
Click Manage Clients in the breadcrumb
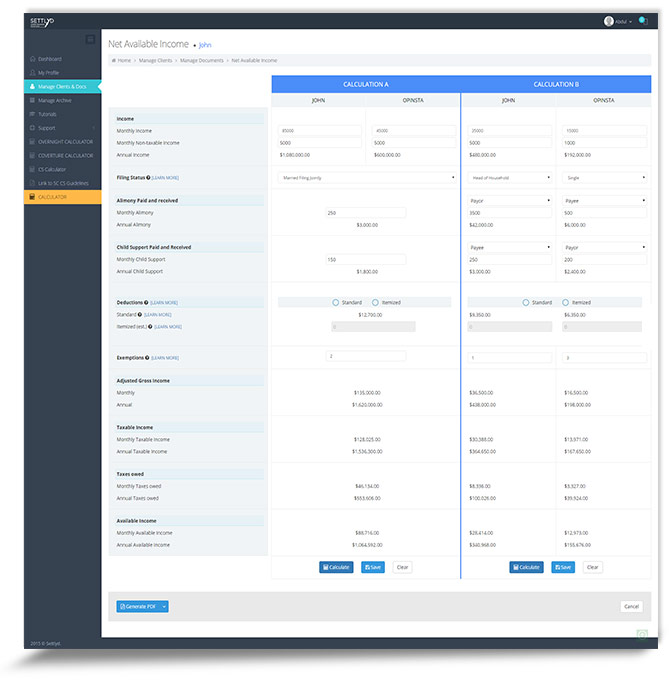click(x=157, y=61)
